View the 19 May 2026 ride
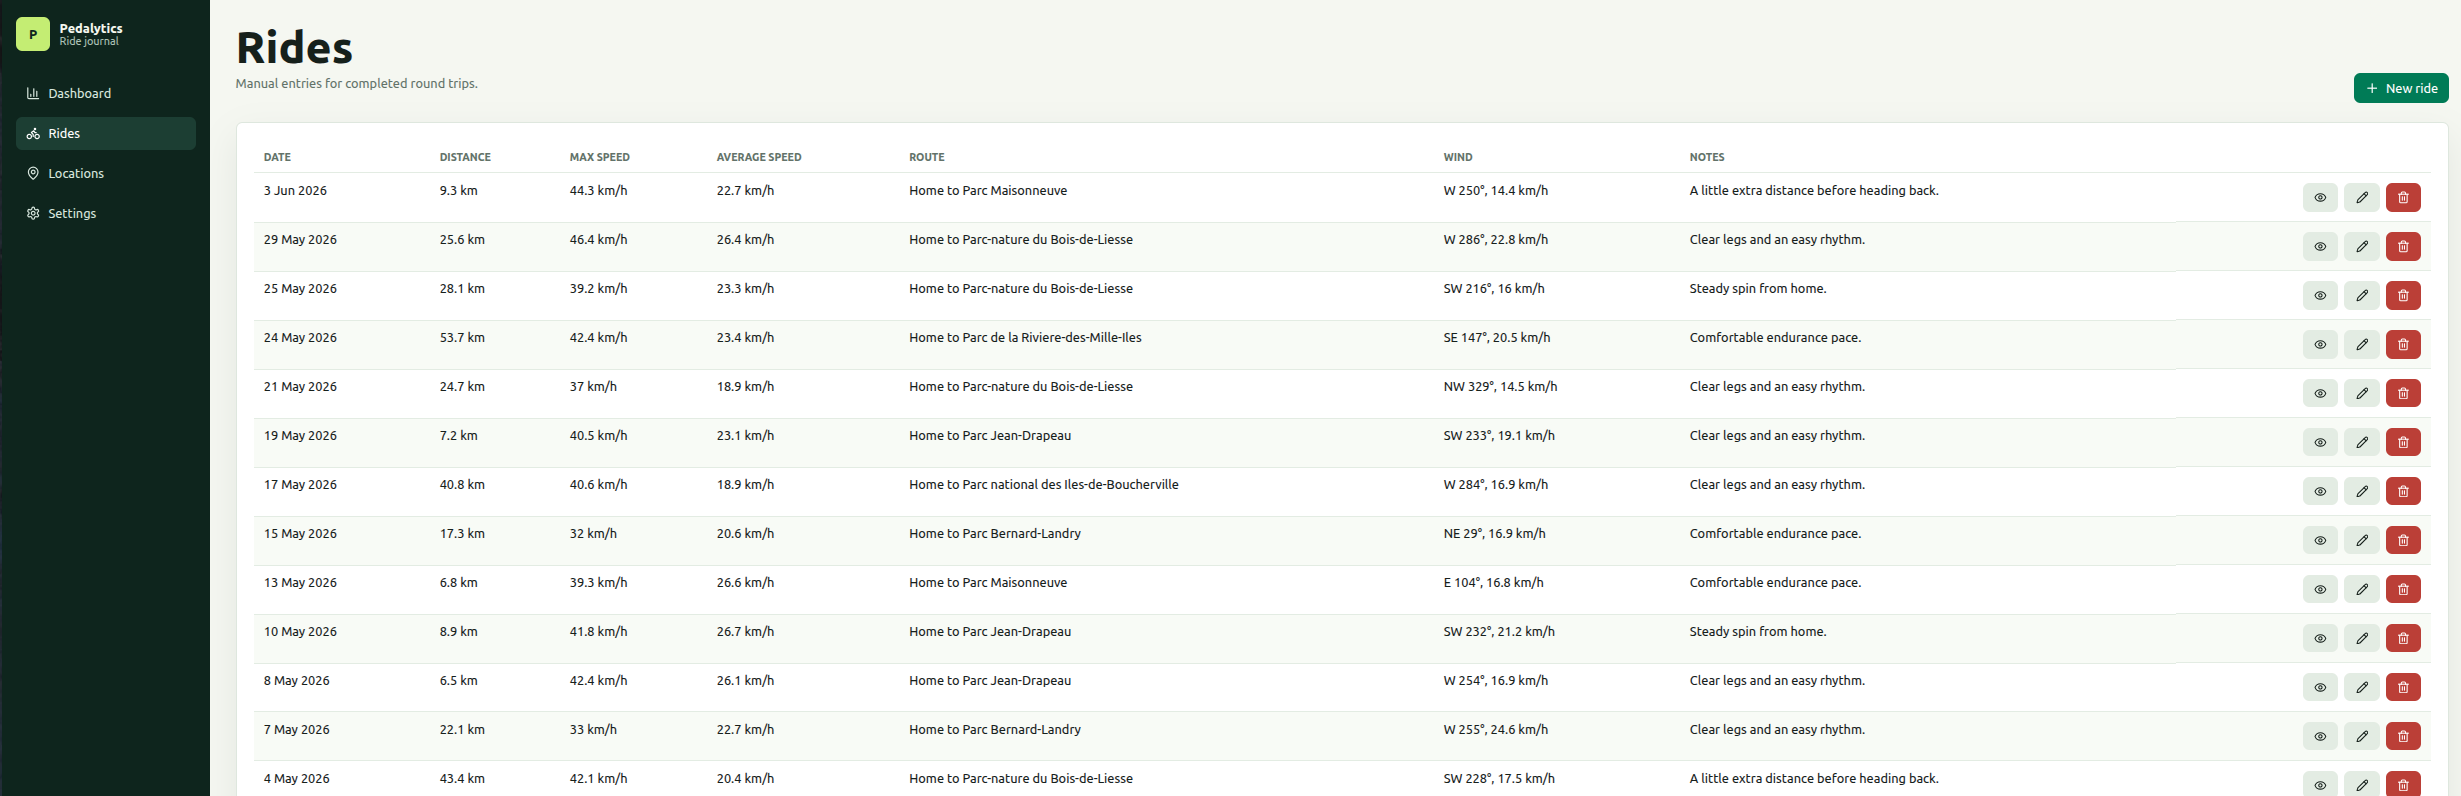Screen dimensions: 2461x796 coord(2320,443)
